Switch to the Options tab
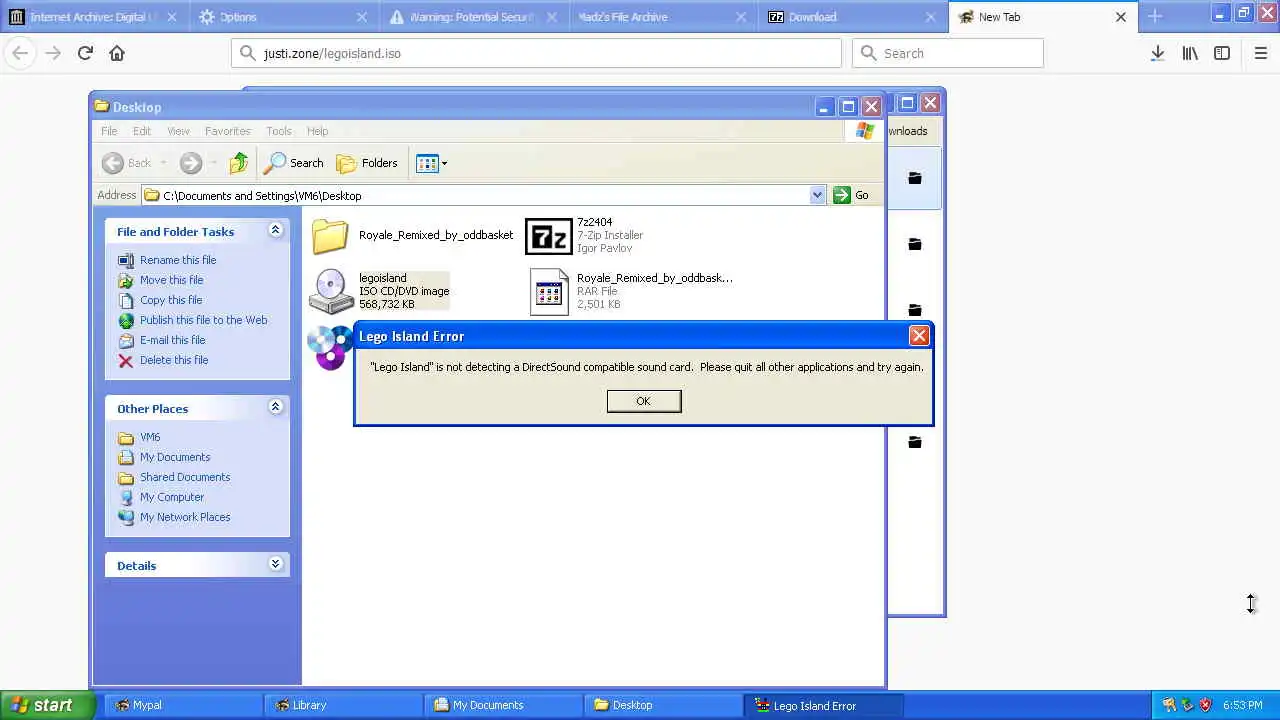1280x720 pixels. (283, 17)
